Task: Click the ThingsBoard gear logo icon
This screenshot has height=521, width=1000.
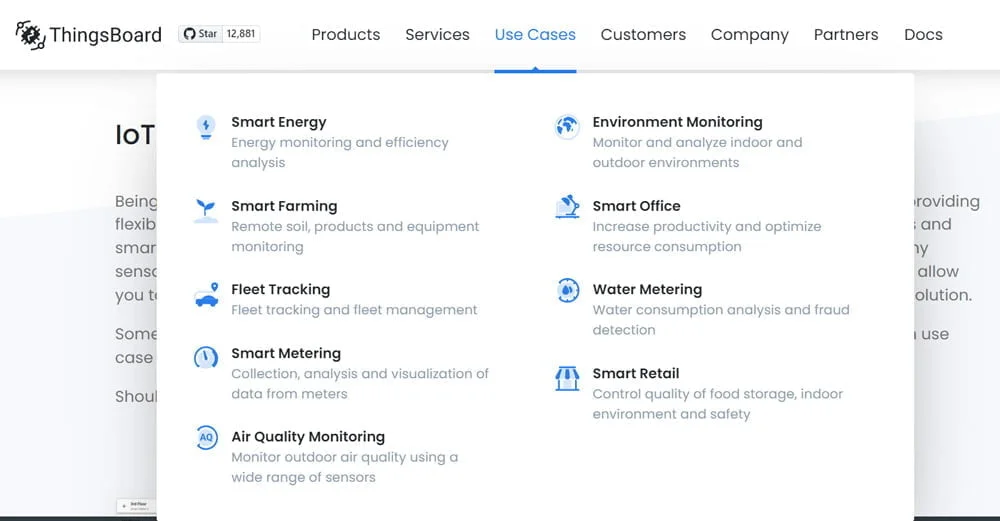Action: click(30, 34)
